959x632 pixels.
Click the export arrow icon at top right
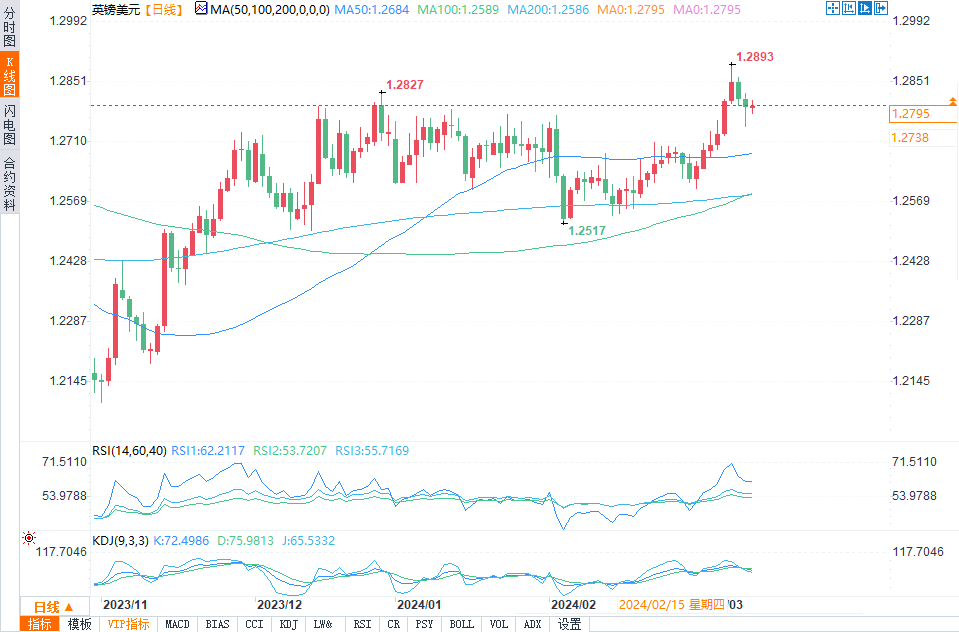(881, 8)
